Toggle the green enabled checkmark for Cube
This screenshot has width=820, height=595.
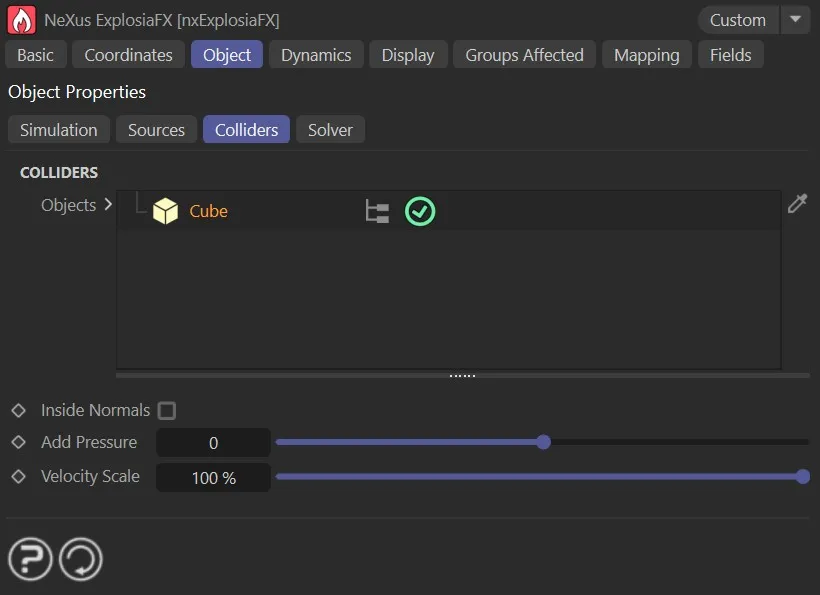coord(420,212)
